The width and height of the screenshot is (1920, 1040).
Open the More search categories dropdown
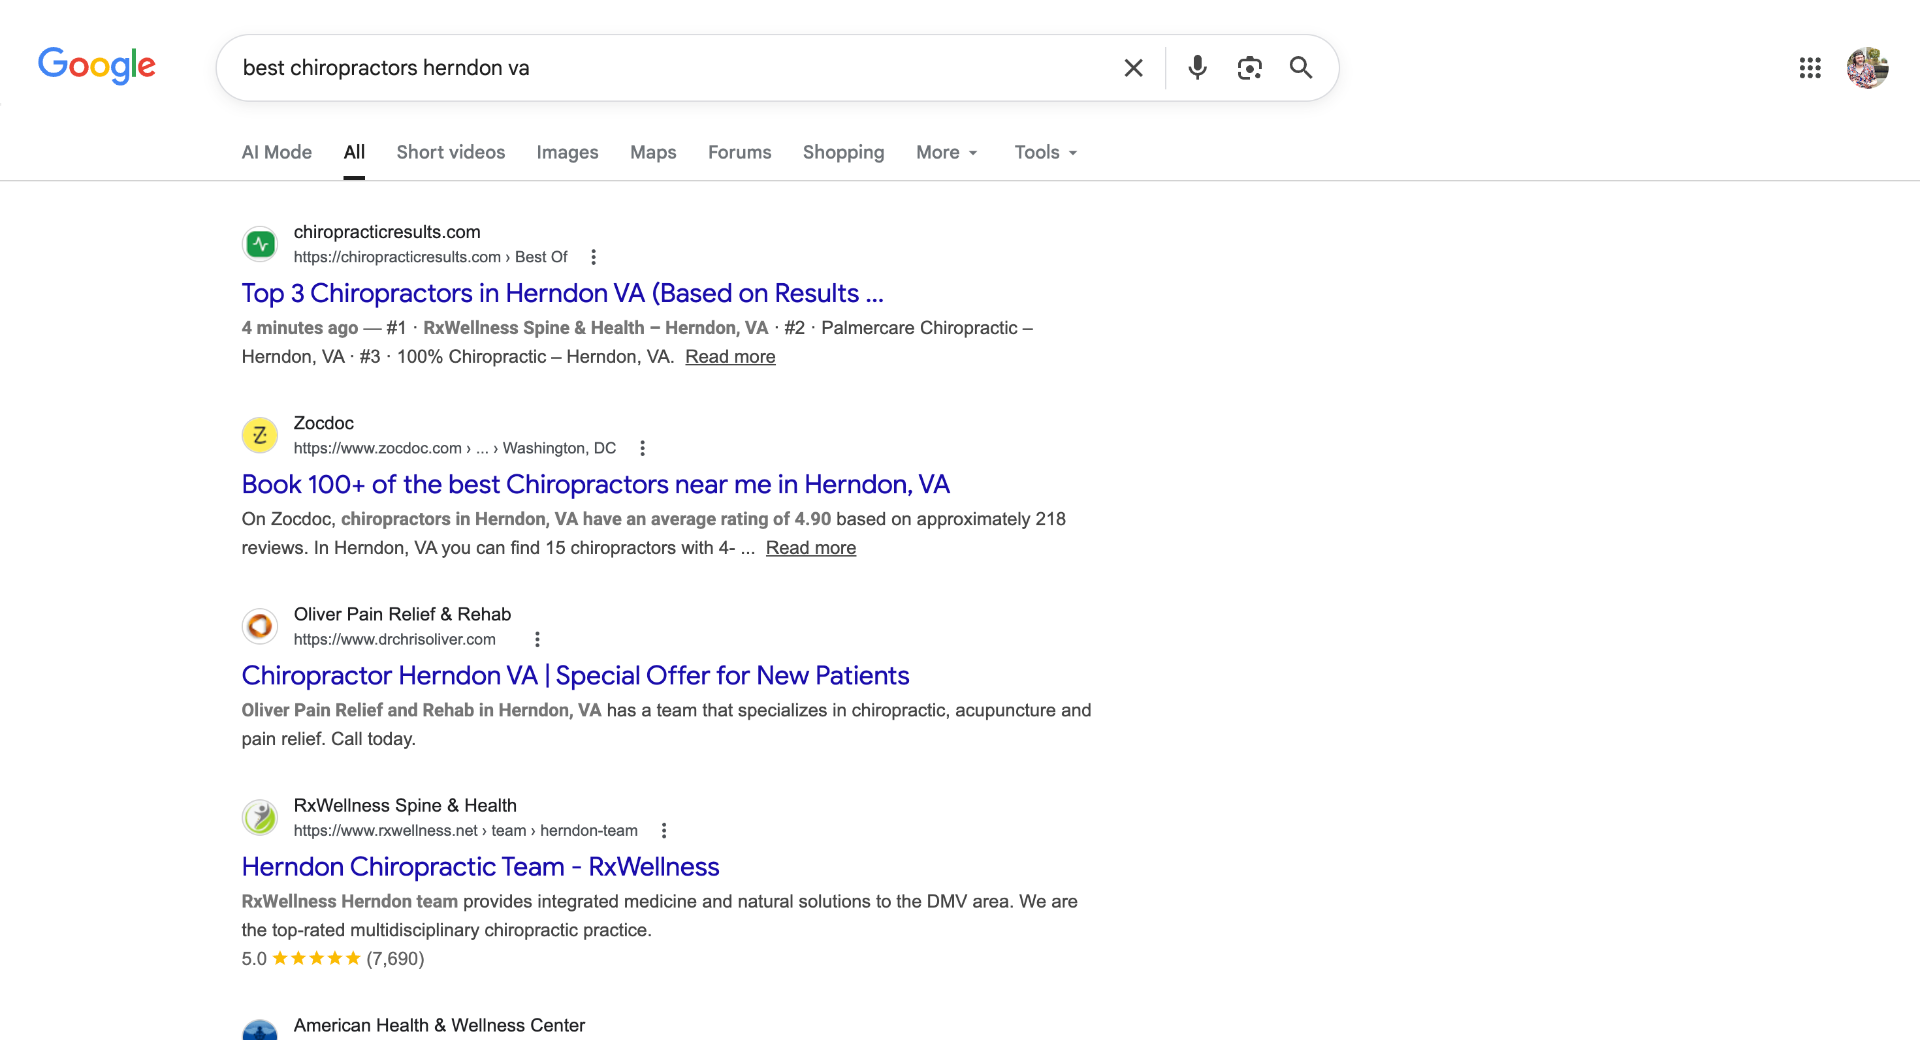(945, 152)
